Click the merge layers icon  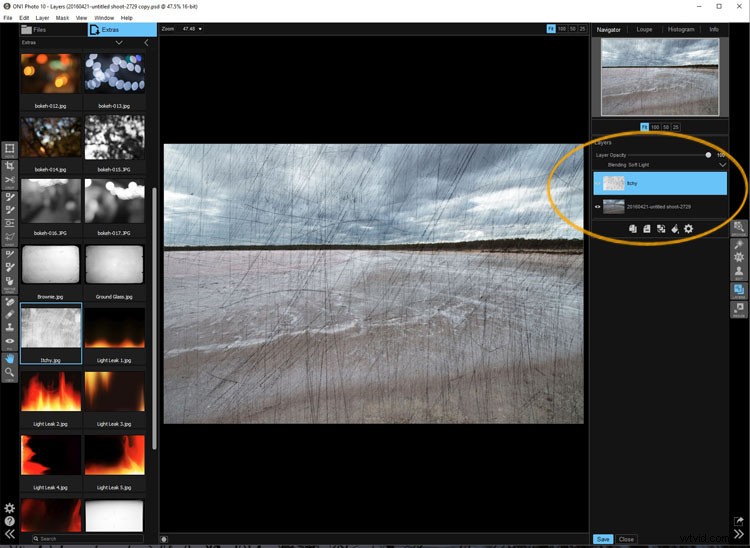[661, 229]
